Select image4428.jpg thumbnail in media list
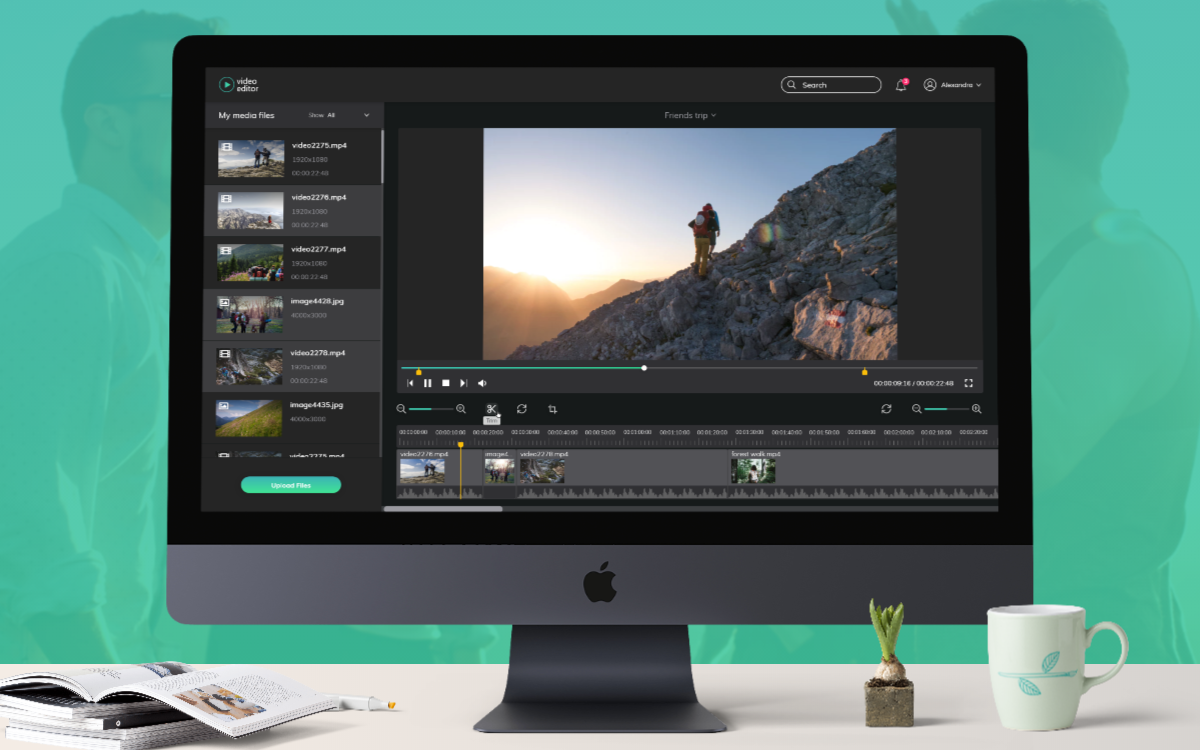 coord(250,314)
